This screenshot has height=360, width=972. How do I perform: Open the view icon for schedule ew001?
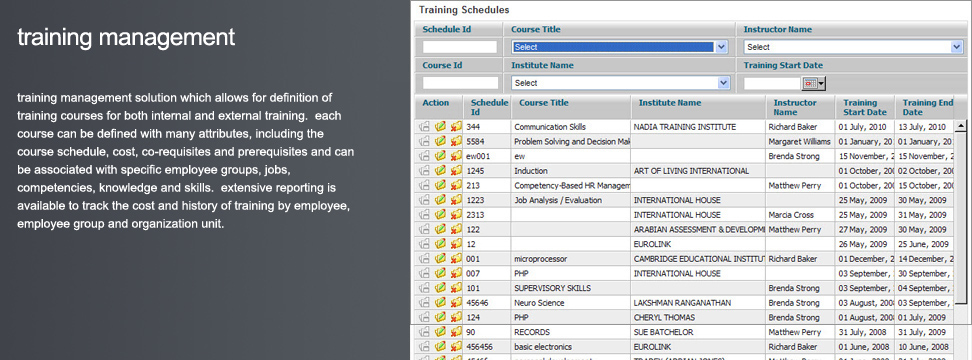[425, 156]
